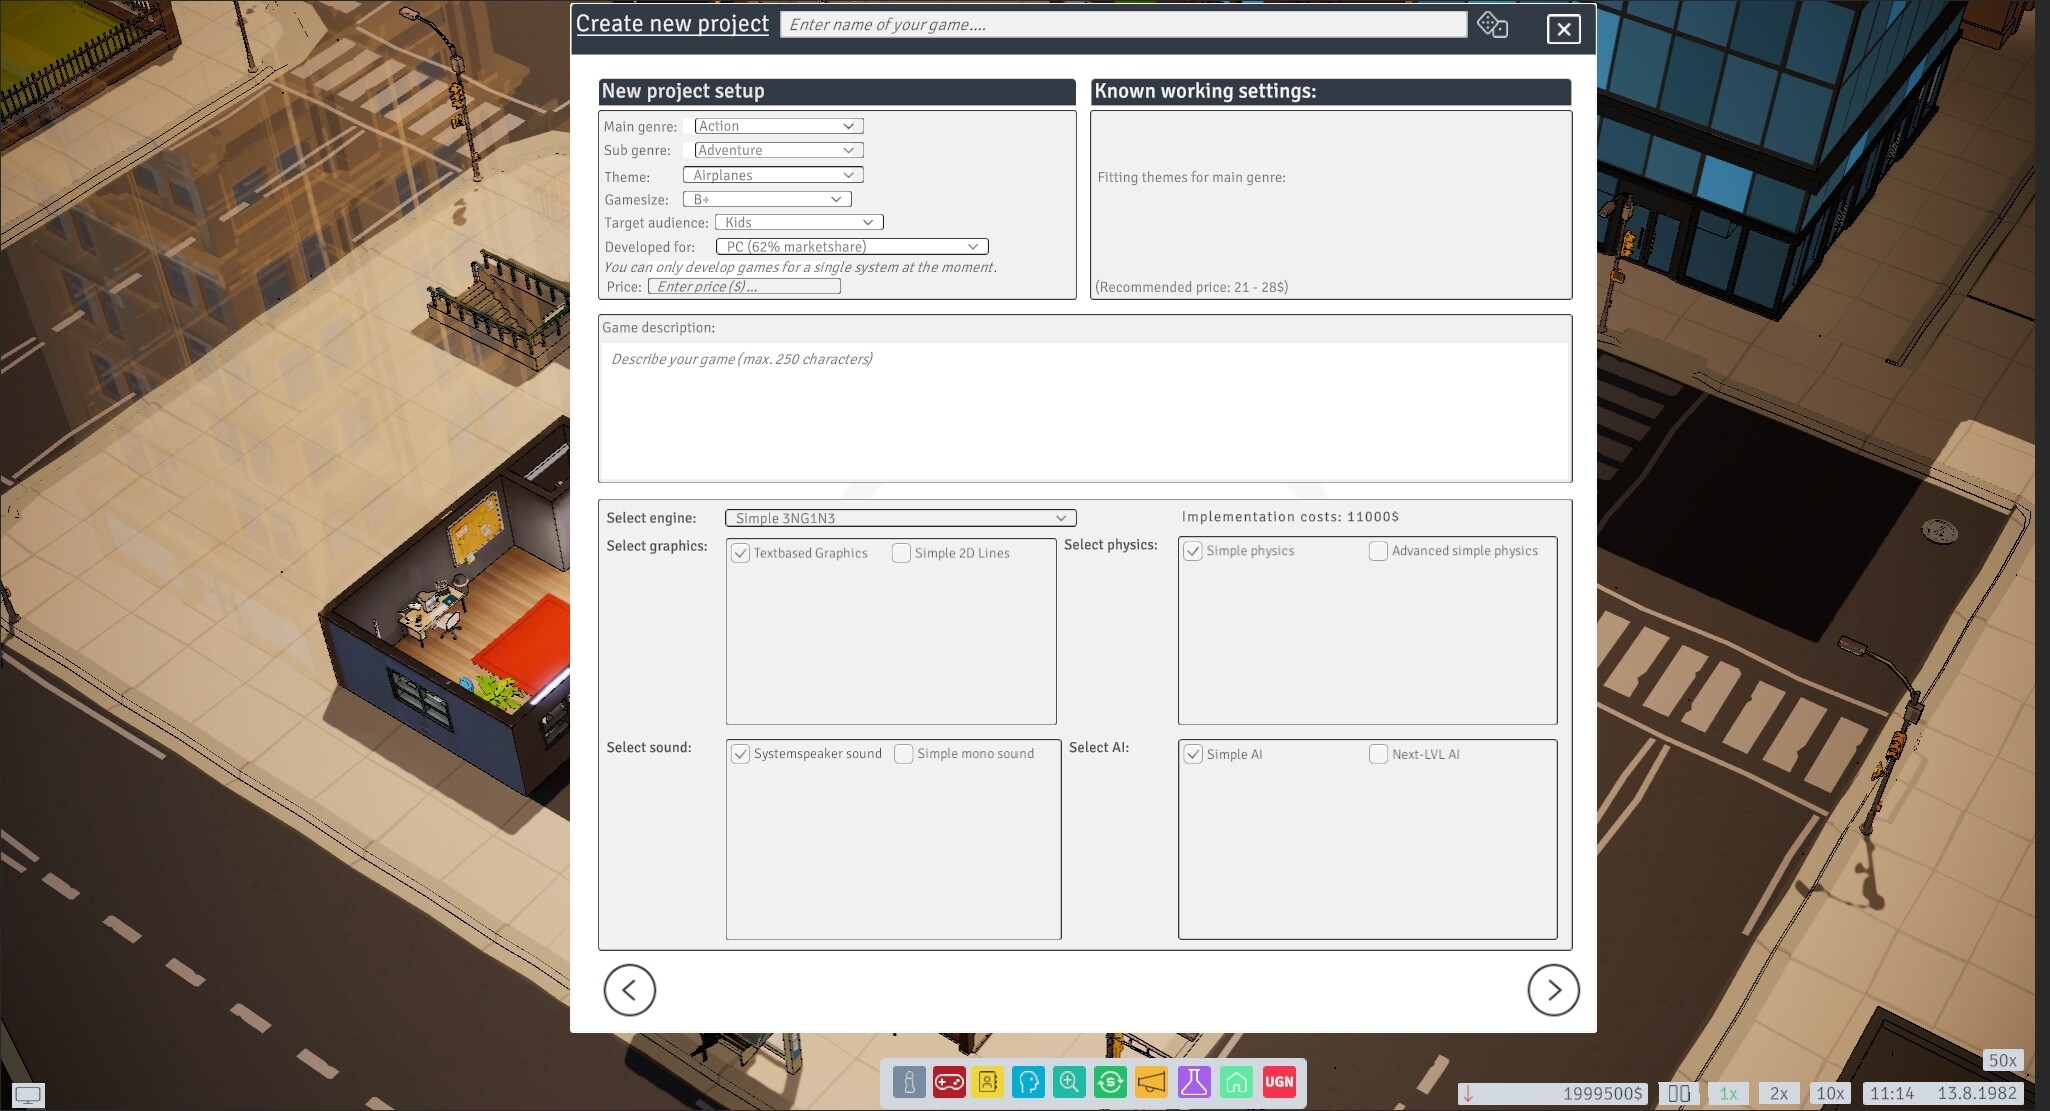This screenshot has width=2050, height=1111.
Task: Open the green money exchange icon
Action: pyautogui.click(x=1109, y=1082)
